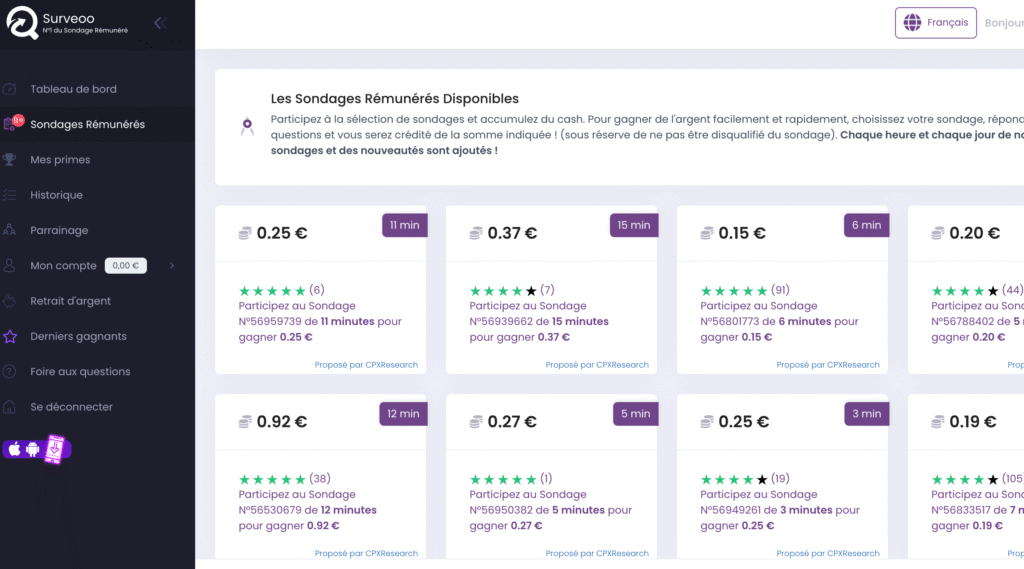Click the 0,00 € account balance badge
Screen dimensions: 1024x569
coord(126,266)
